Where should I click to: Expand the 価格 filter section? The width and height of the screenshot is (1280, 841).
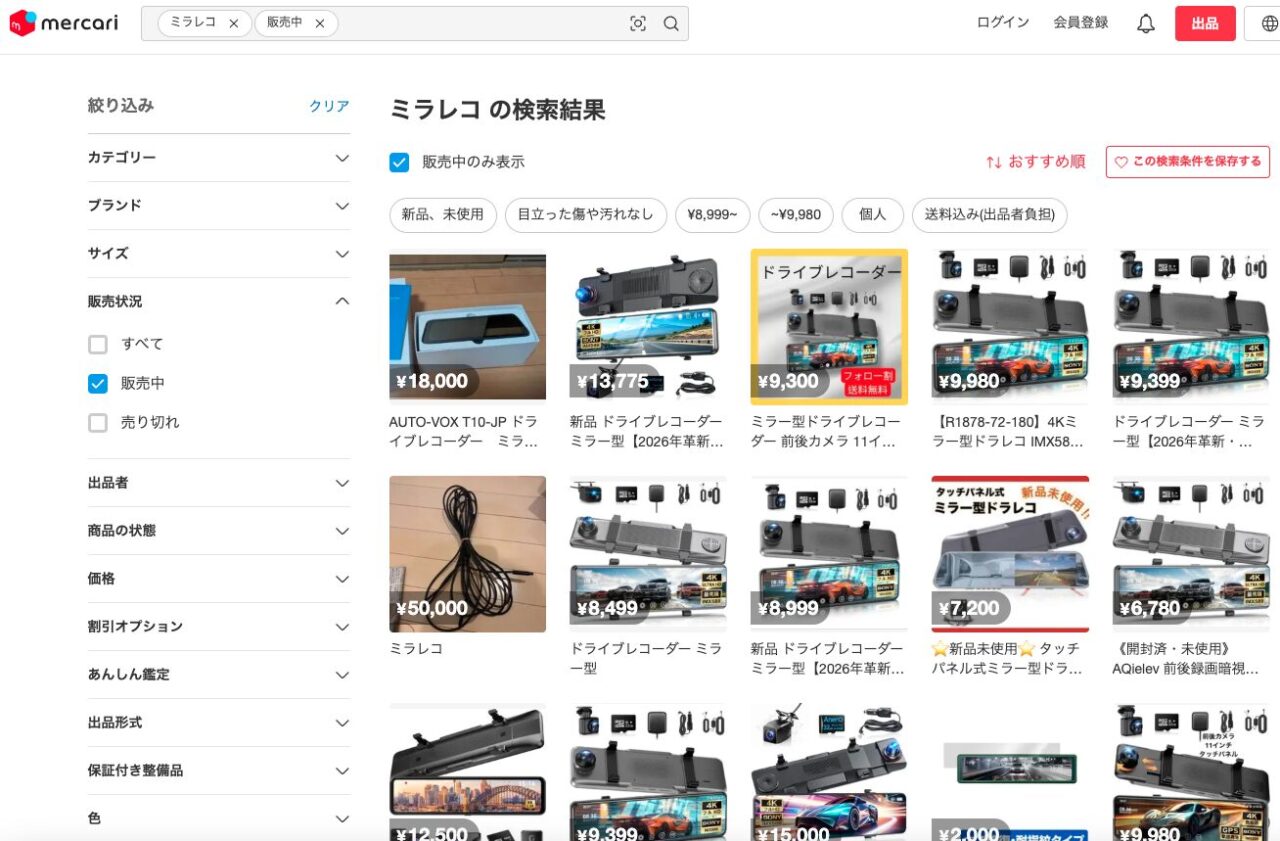click(x=218, y=579)
